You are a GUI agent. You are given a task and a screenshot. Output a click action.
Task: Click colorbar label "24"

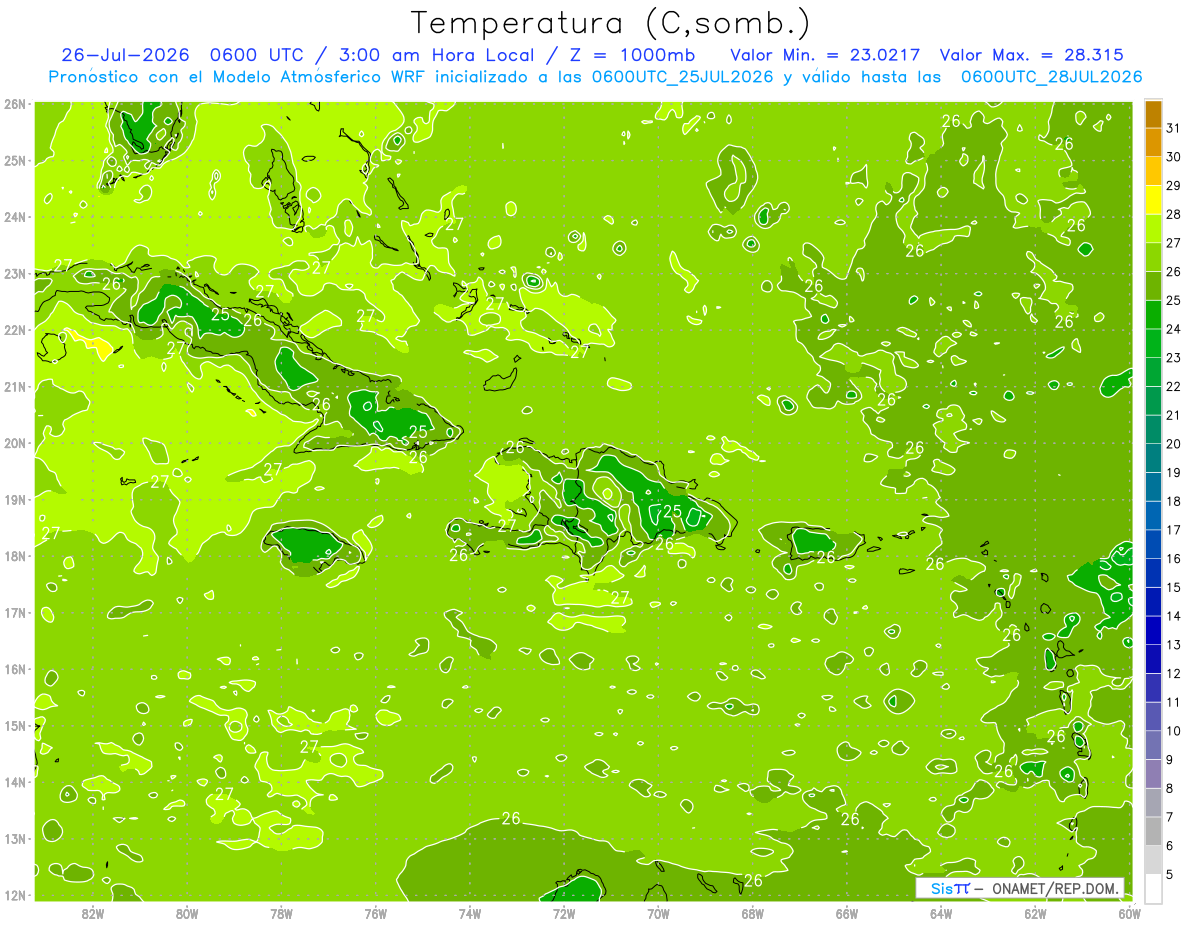[x=1174, y=329]
